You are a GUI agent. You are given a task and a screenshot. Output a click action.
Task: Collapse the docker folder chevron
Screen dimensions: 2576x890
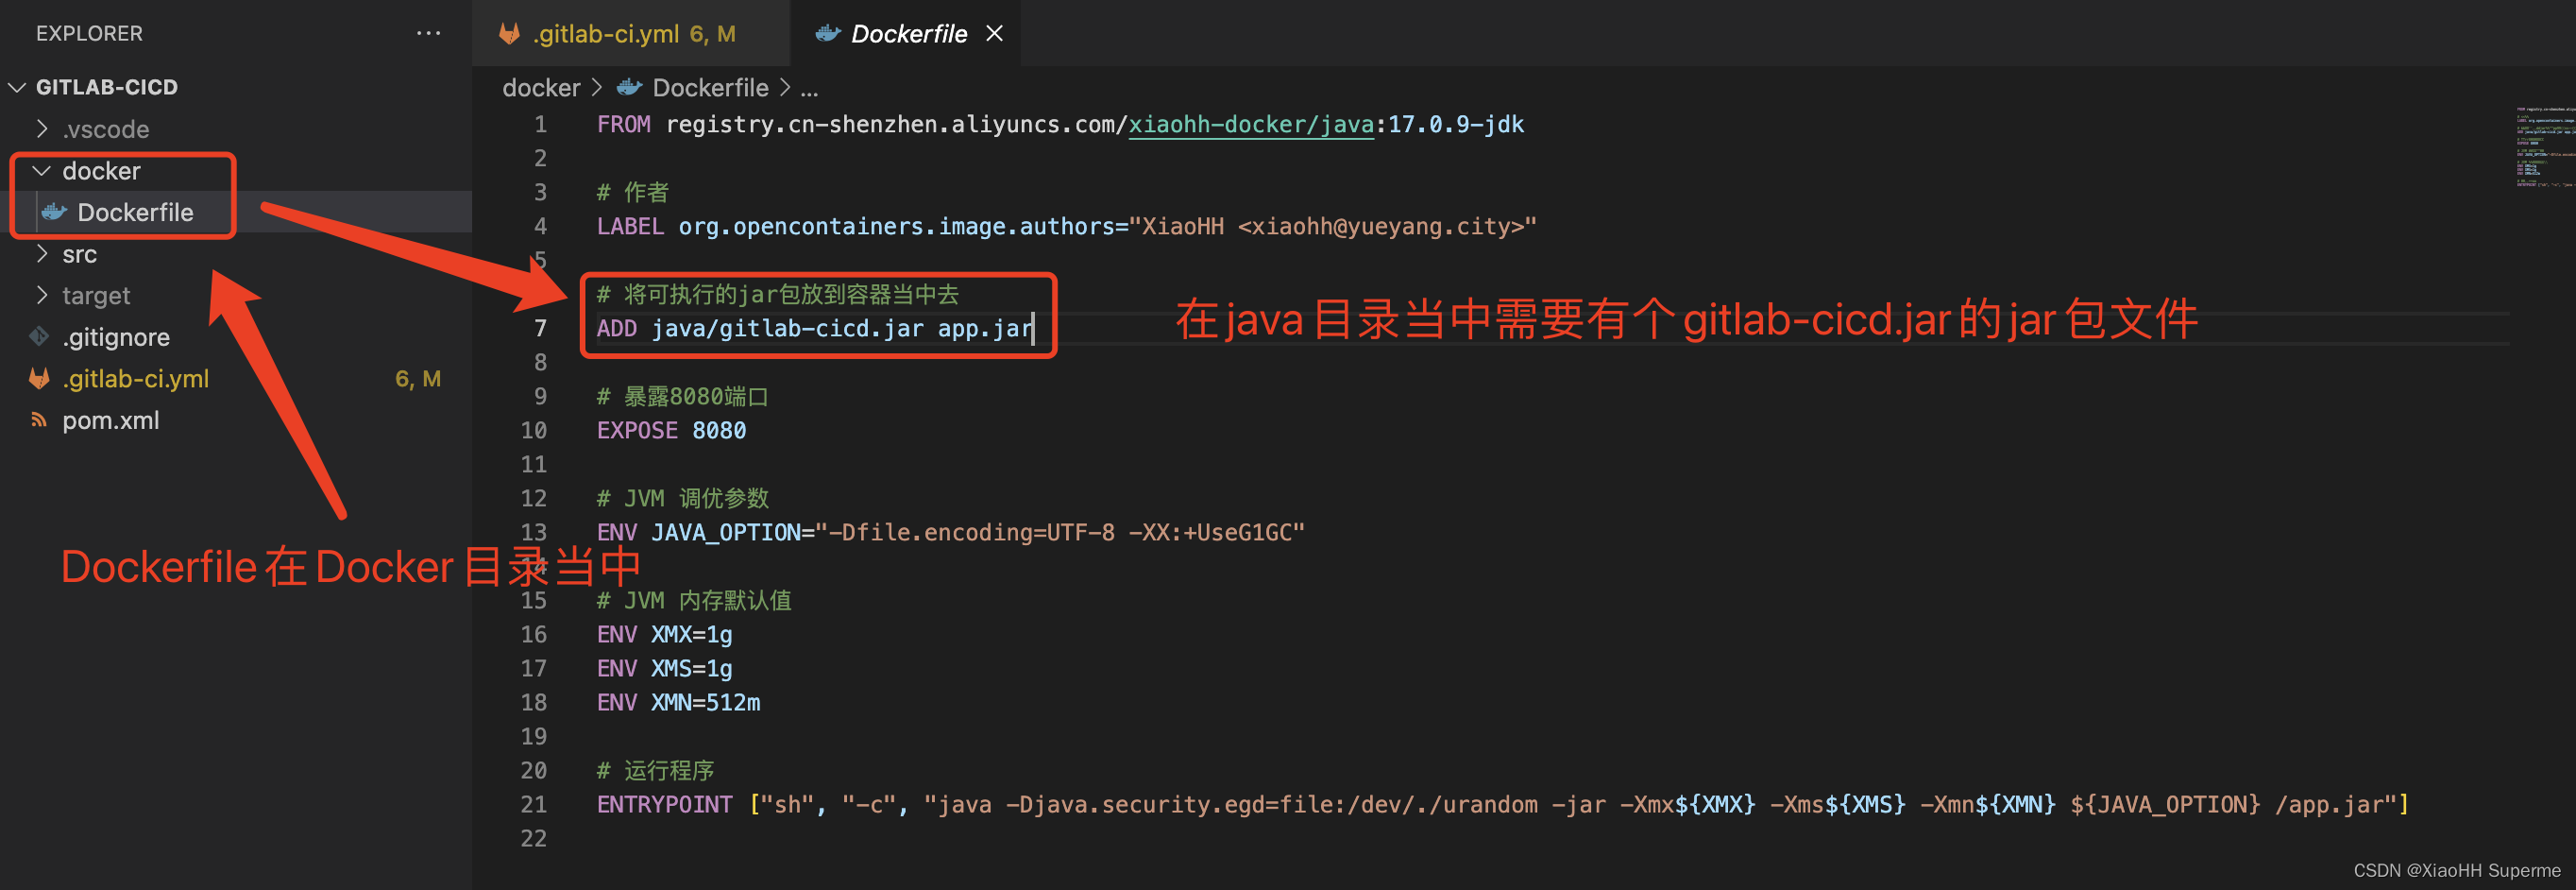(42, 171)
